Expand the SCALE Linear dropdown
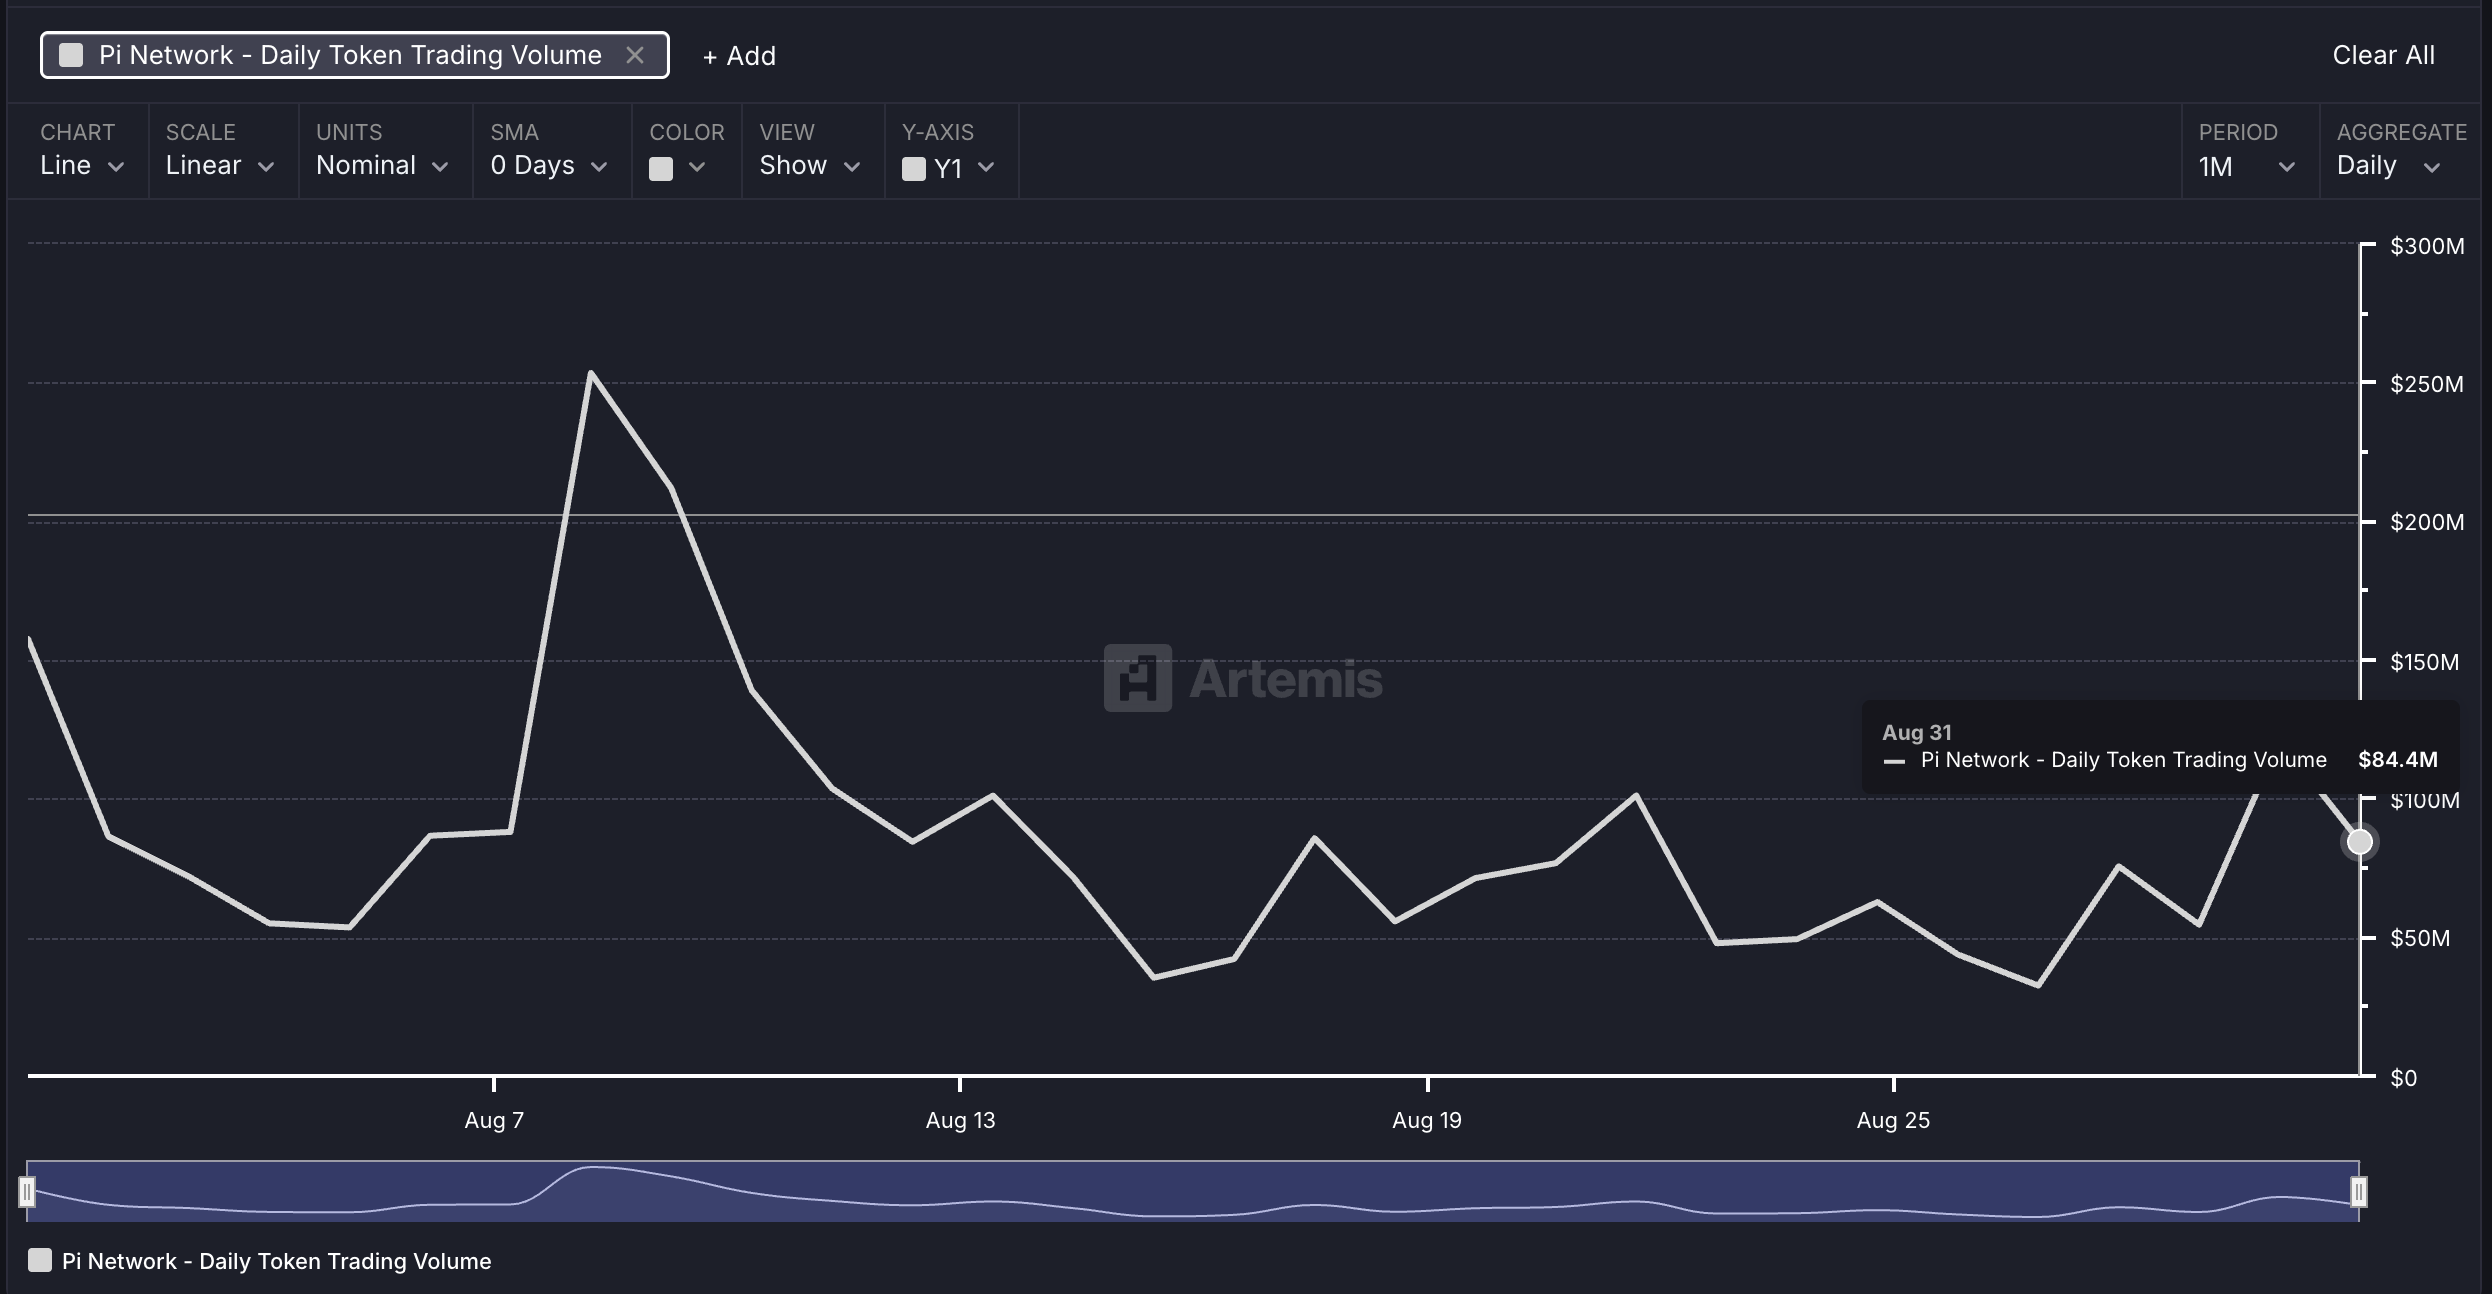2492x1294 pixels. pos(220,166)
